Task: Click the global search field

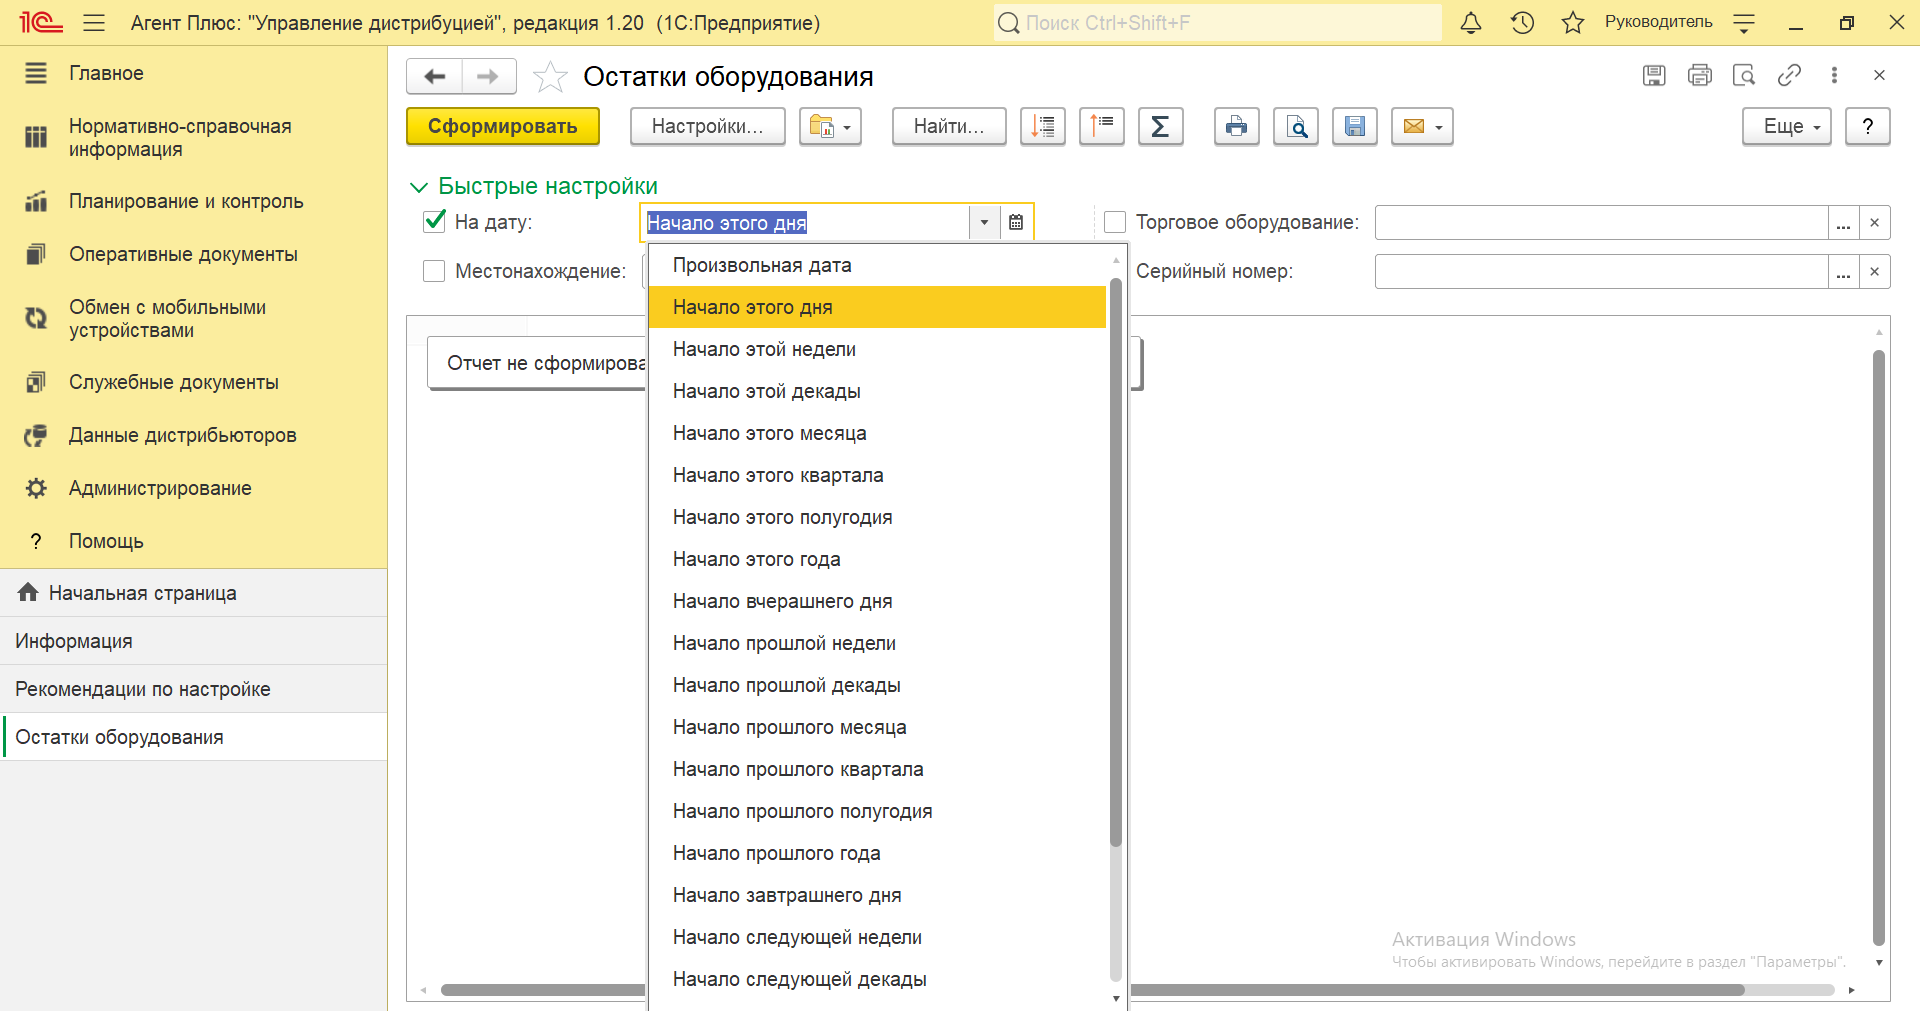Action: [1218, 23]
